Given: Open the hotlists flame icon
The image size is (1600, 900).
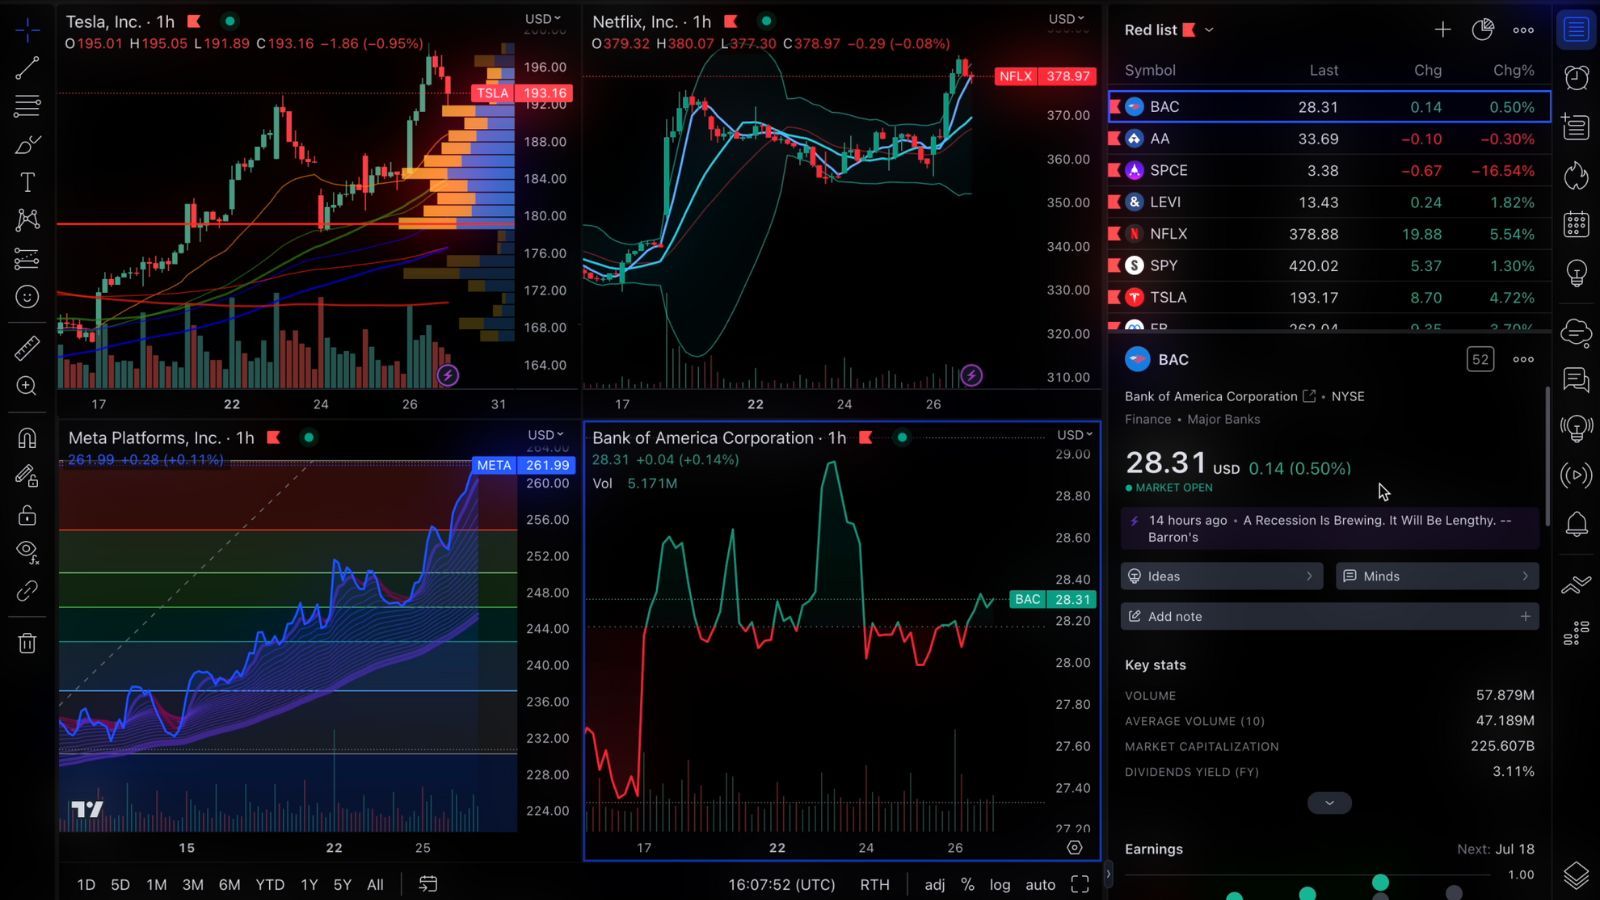Looking at the screenshot, I should pyautogui.click(x=1576, y=175).
